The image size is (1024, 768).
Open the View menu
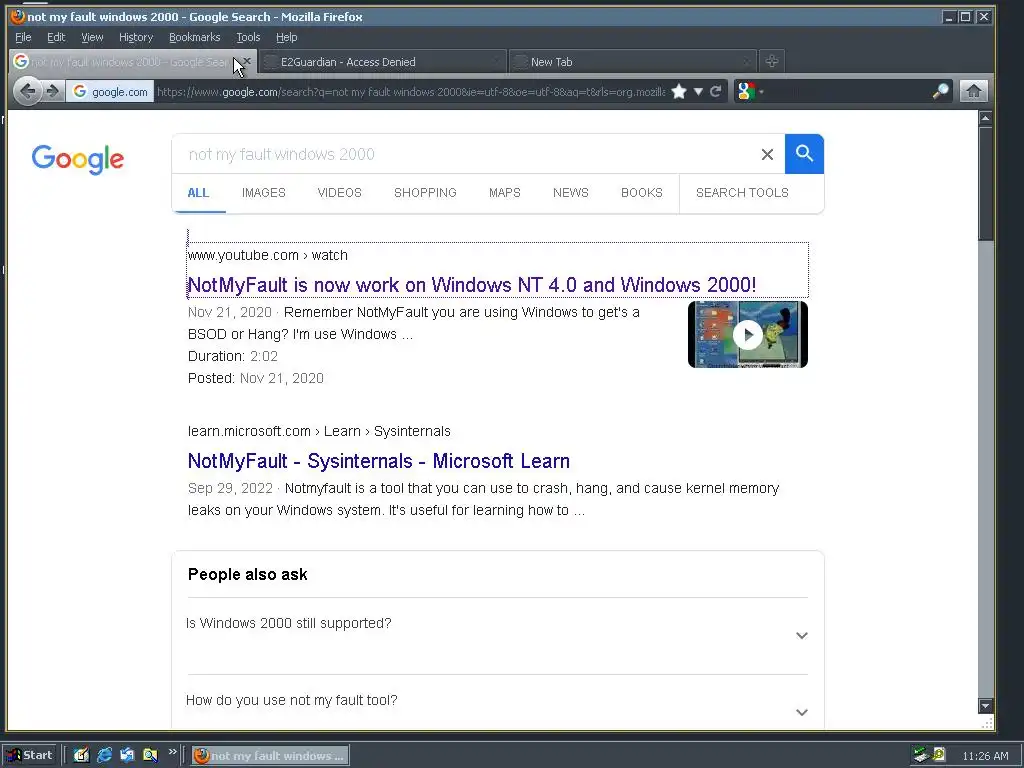point(92,37)
